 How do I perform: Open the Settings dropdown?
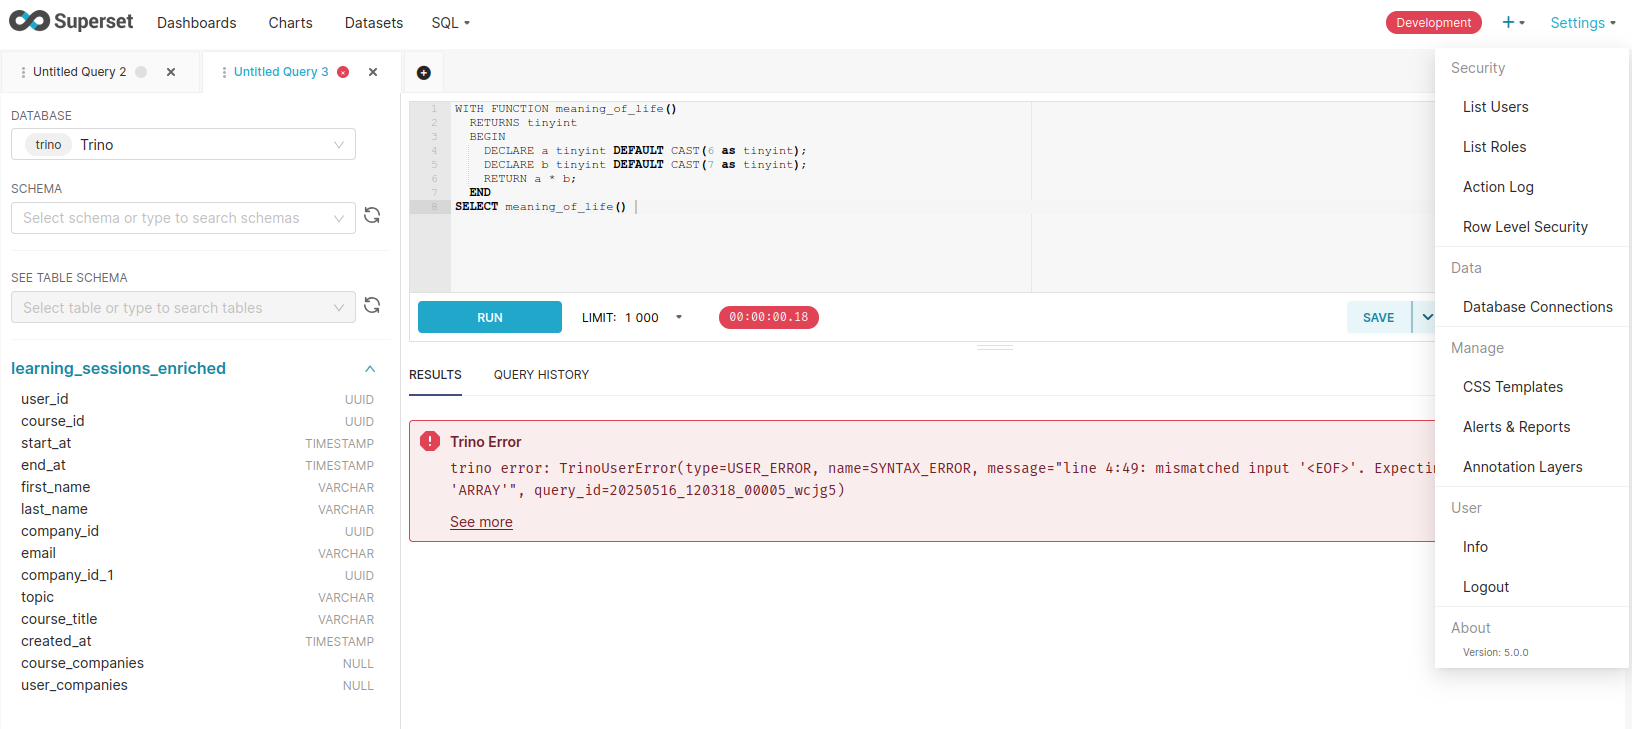click(x=1583, y=22)
